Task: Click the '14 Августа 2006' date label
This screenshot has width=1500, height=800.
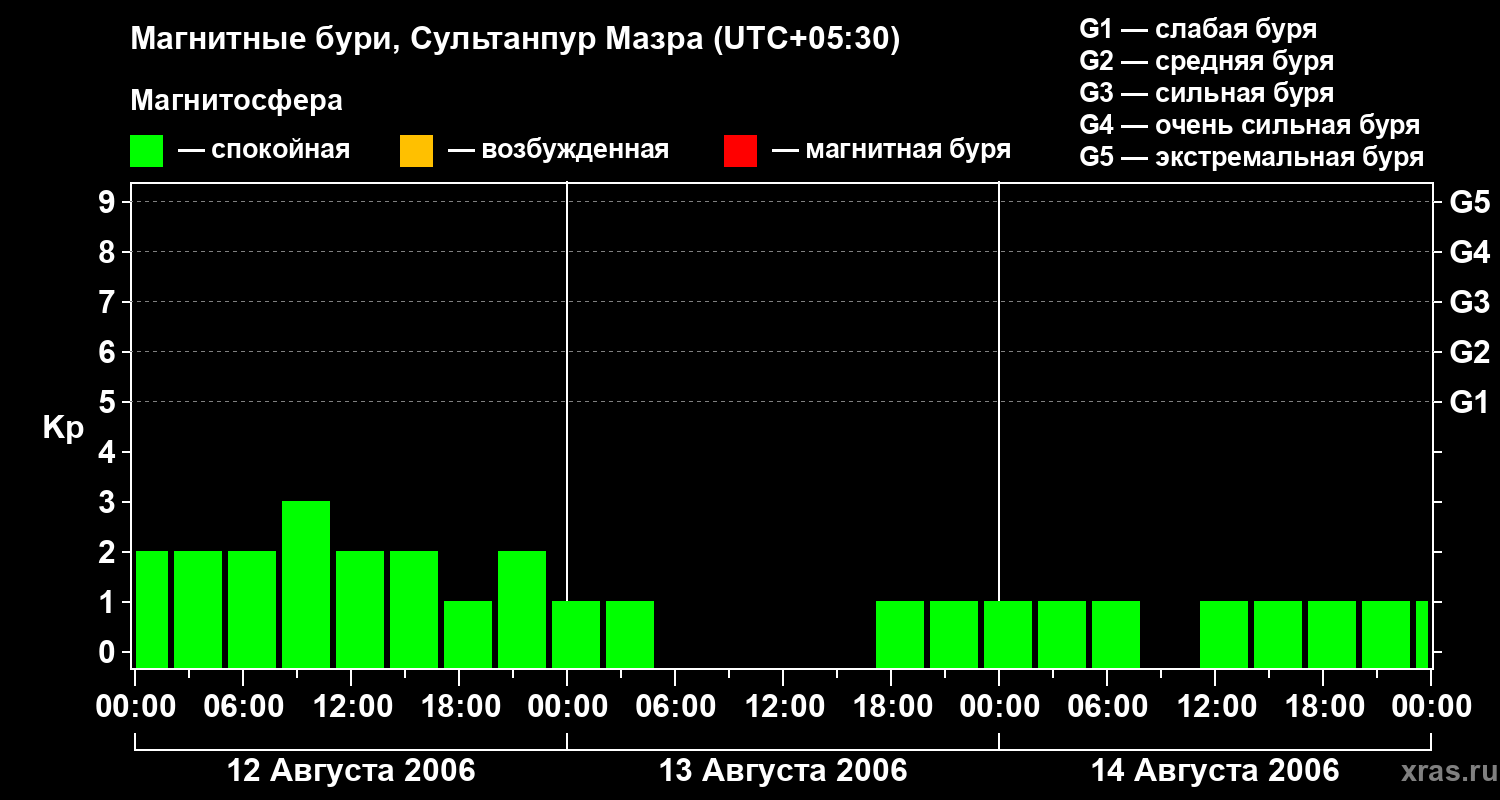Action: [x=1215, y=771]
